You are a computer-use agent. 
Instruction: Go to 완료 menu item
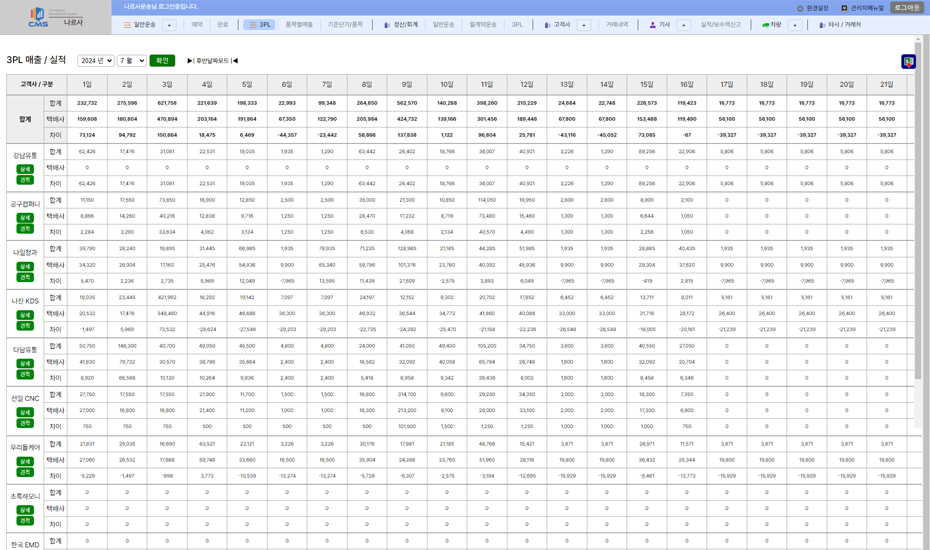(x=222, y=25)
